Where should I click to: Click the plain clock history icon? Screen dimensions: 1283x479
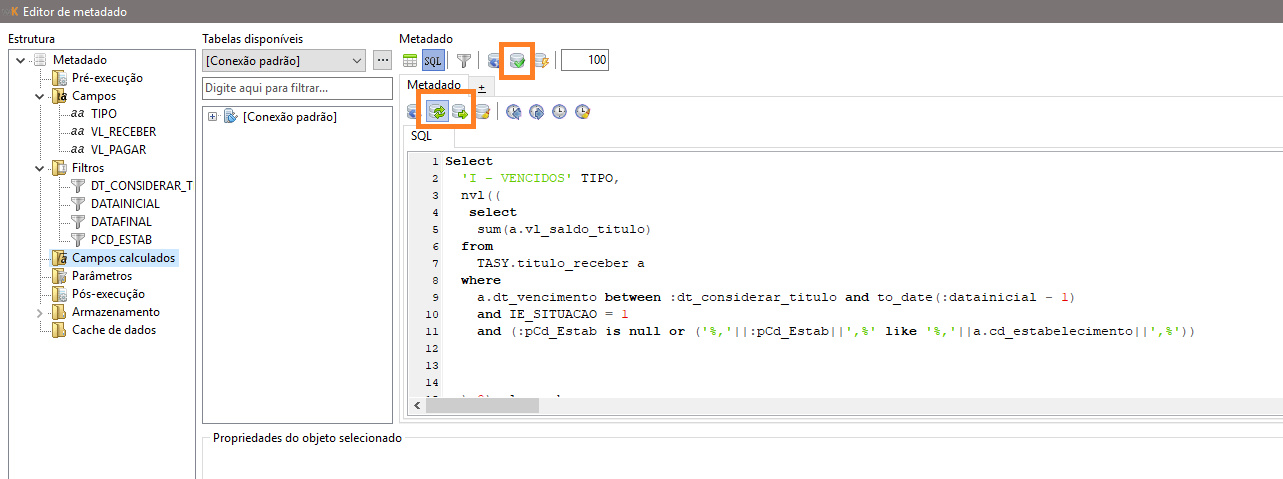tap(559, 111)
